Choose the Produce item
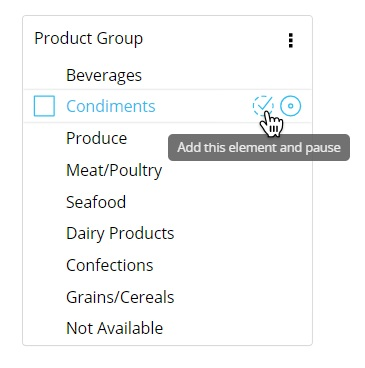Screen dimensions: 365x368 (x=96, y=138)
